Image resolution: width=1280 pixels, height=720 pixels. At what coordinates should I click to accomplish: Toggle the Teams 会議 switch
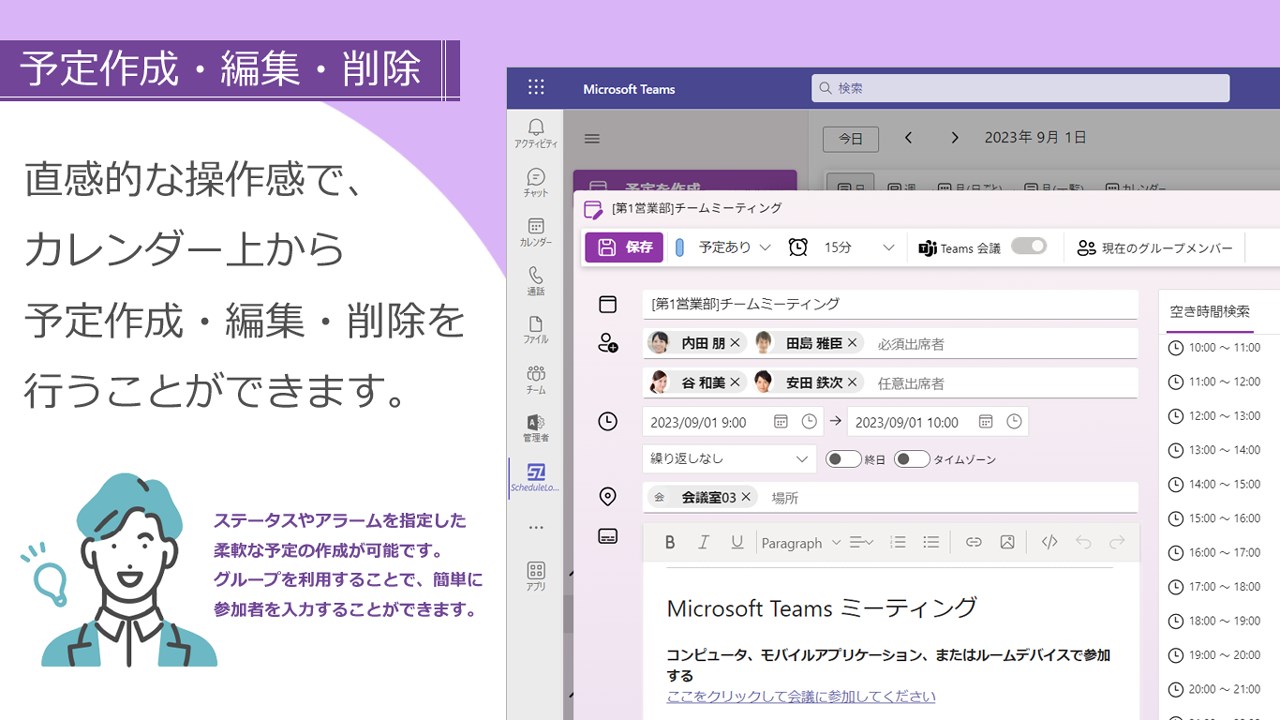click(1028, 246)
